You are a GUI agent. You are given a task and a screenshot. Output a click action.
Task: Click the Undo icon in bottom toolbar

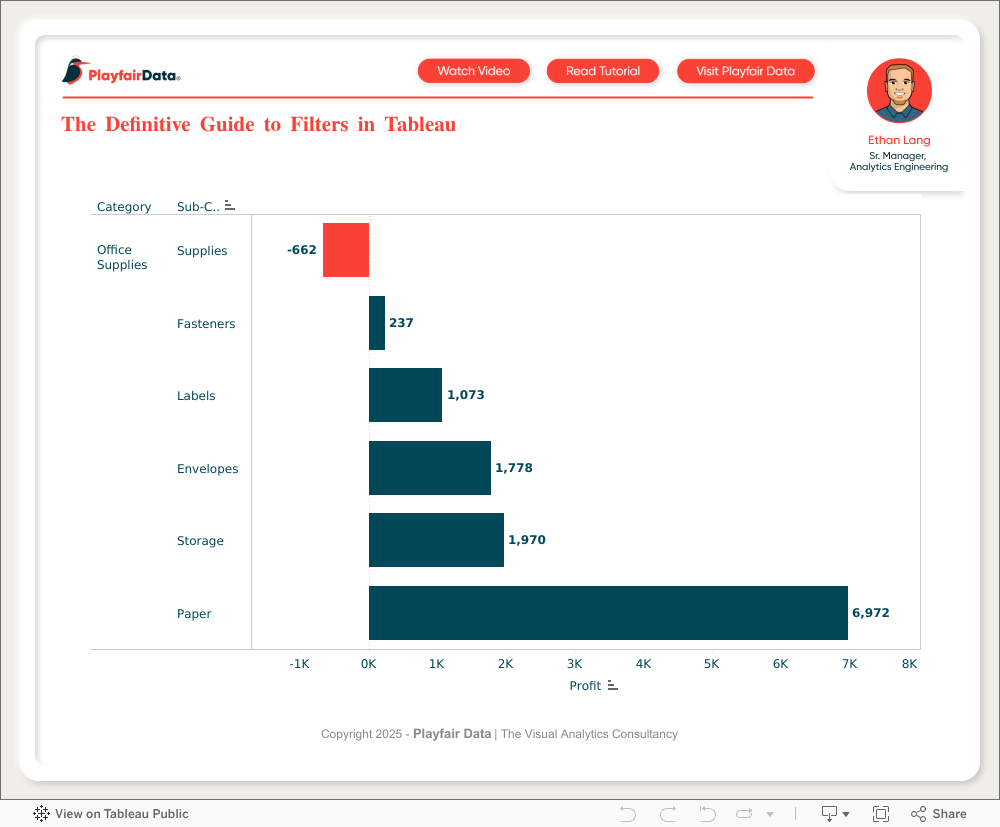click(628, 814)
